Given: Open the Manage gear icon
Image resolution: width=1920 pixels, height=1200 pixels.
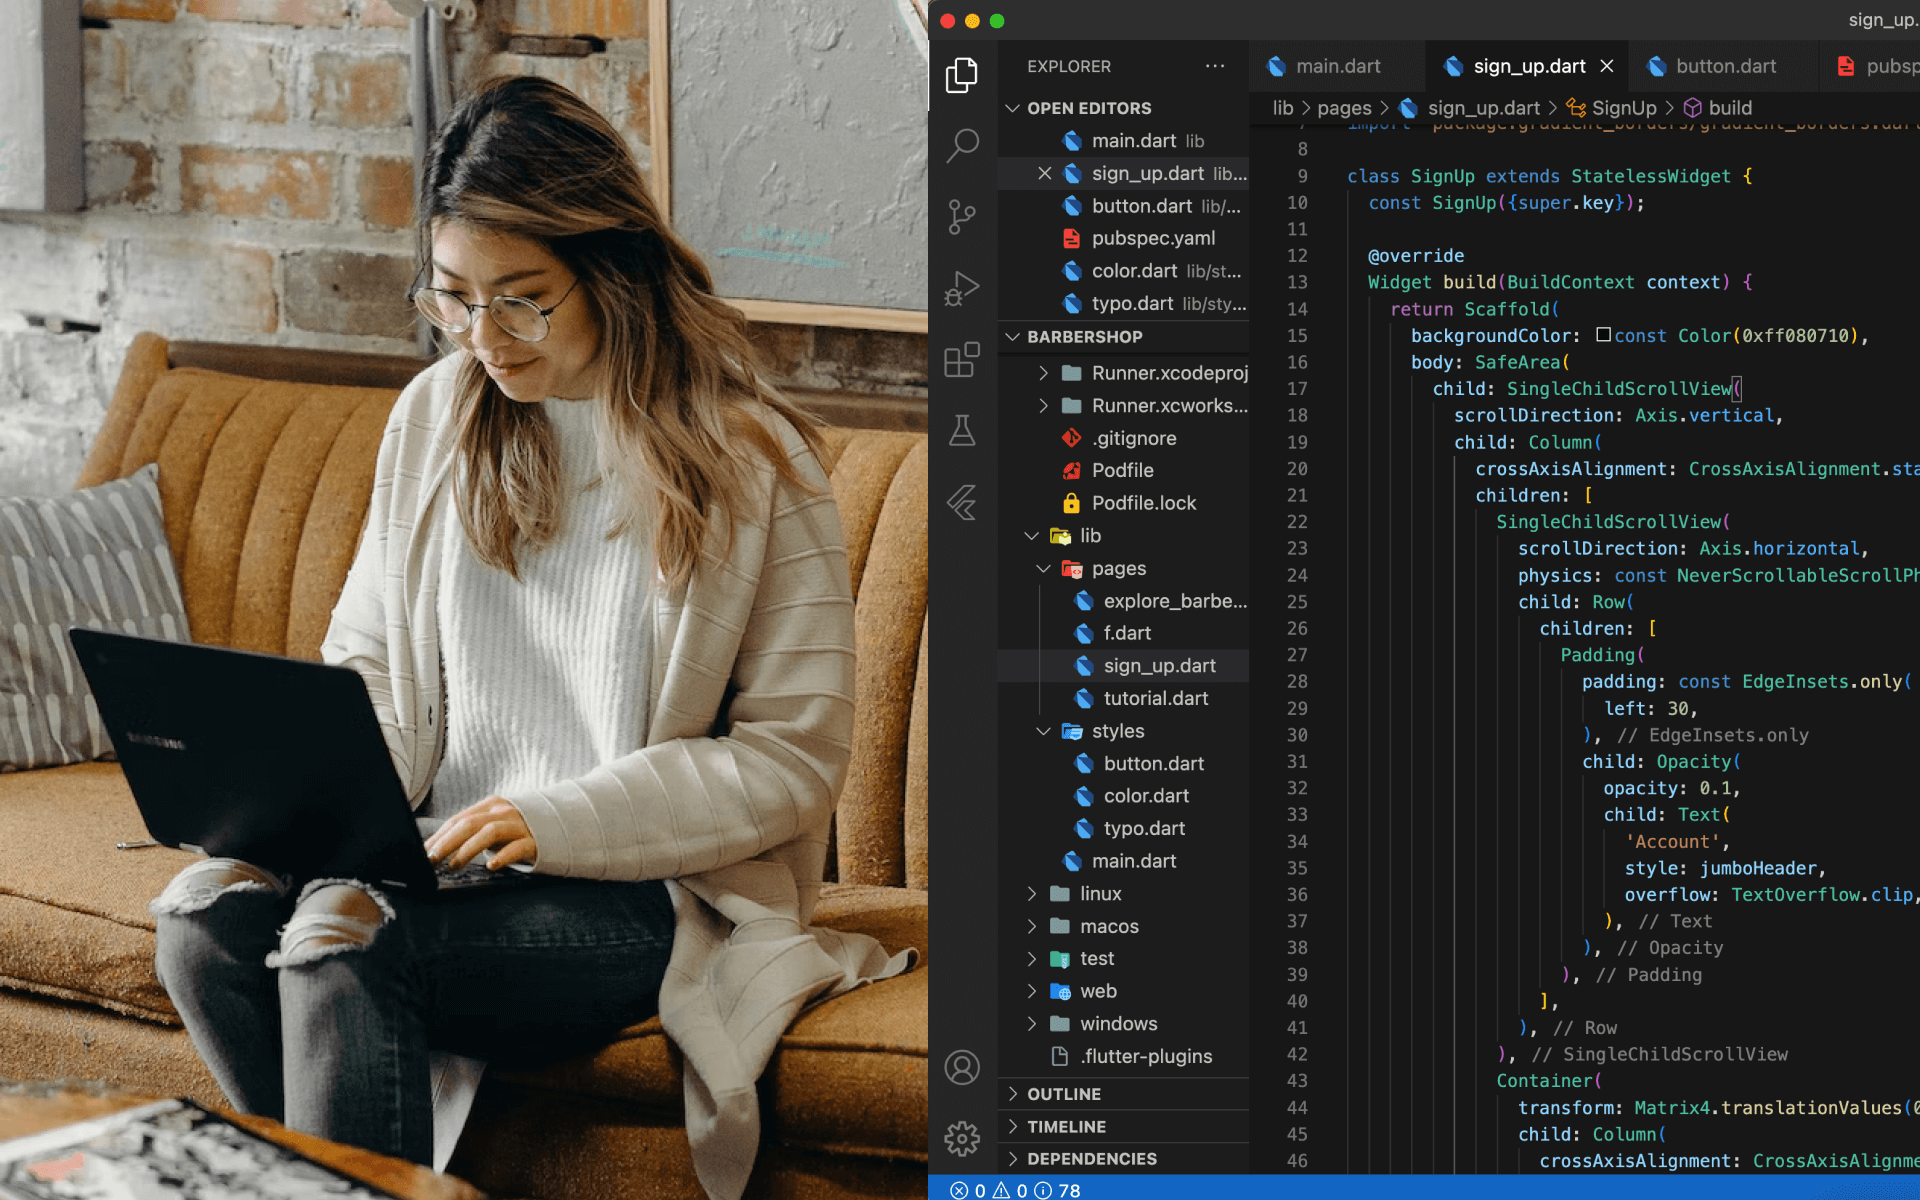Looking at the screenshot, I should 962,1138.
